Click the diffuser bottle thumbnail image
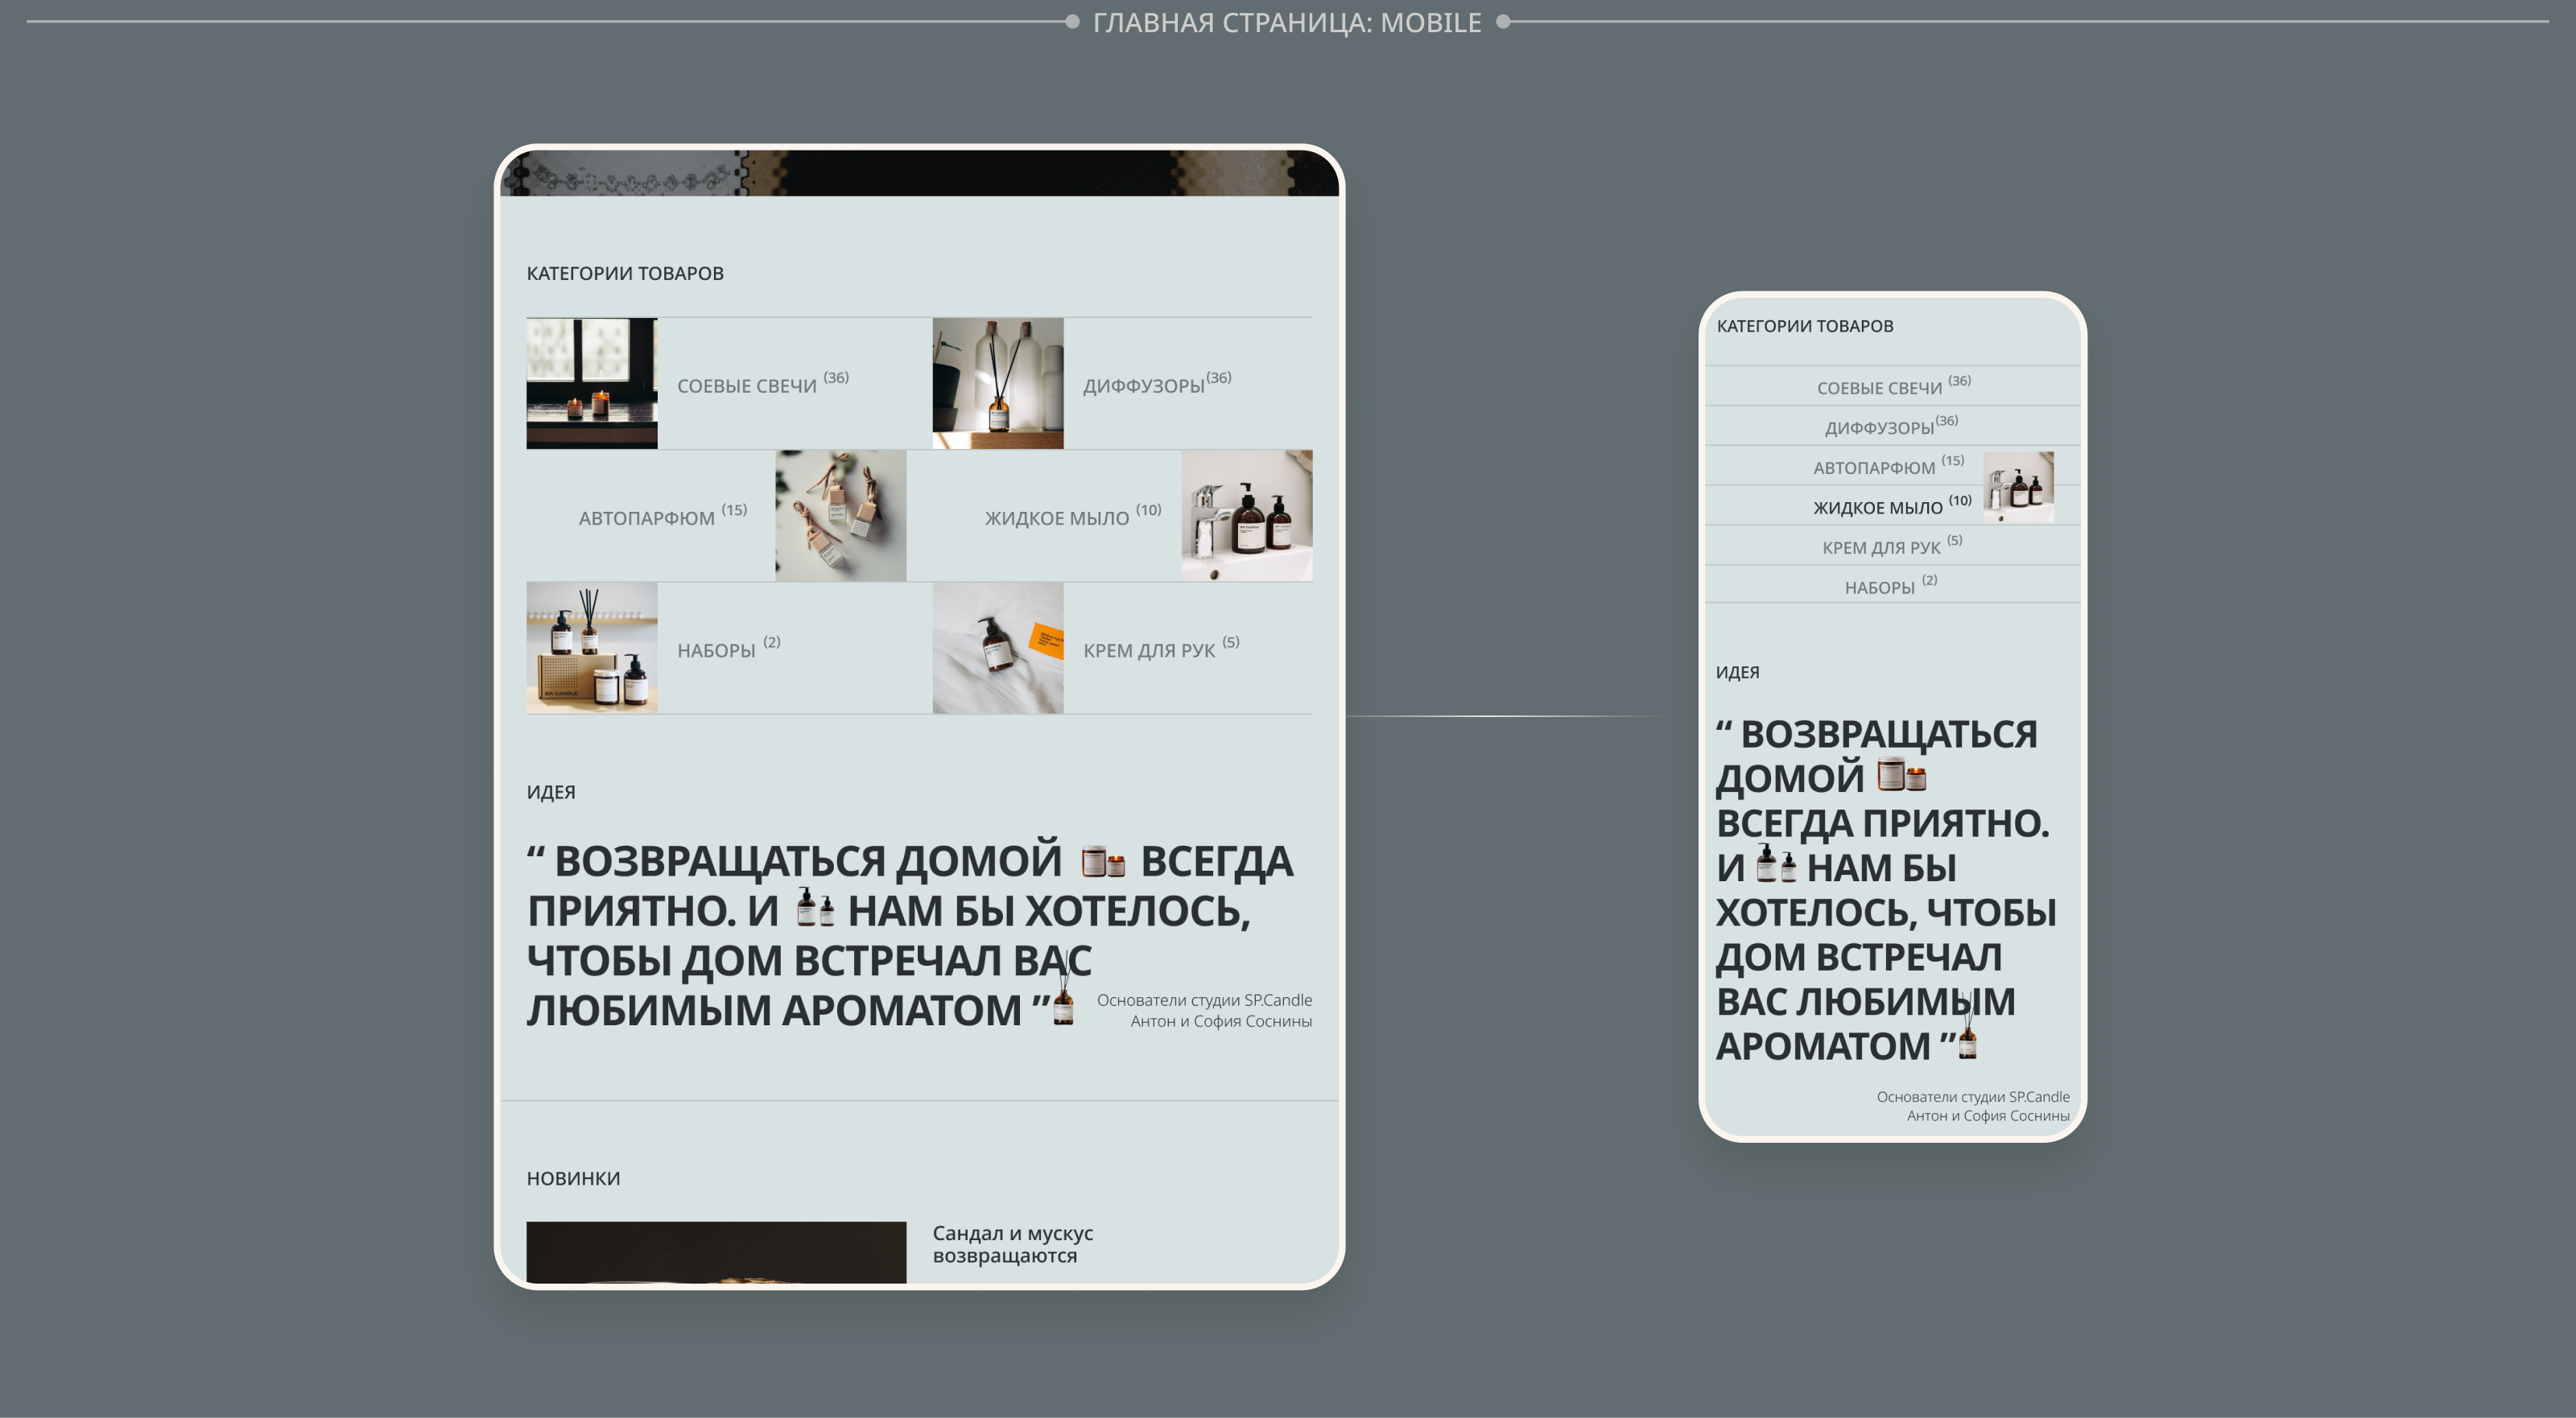The height and width of the screenshot is (1418, 2576). (x=997, y=383)
